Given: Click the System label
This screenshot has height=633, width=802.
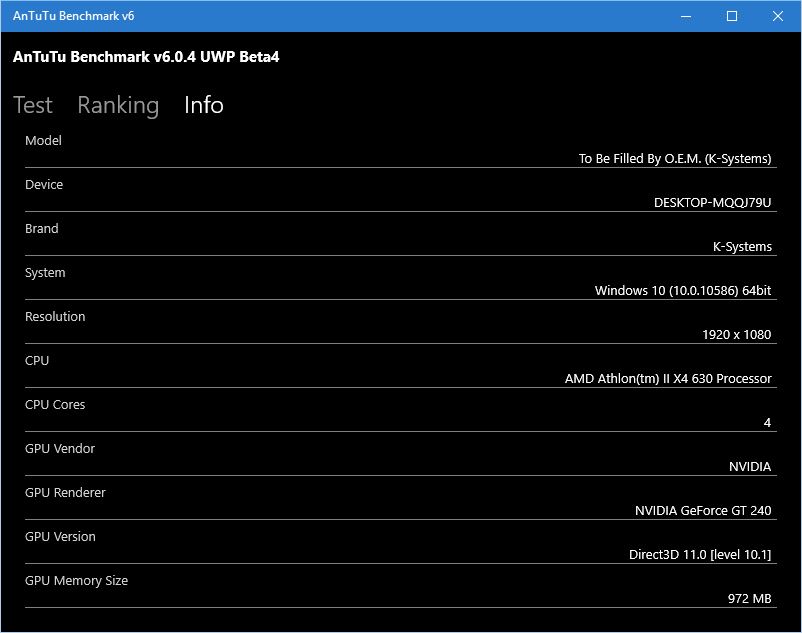Looking at the screenshot, I should (45, 273).
